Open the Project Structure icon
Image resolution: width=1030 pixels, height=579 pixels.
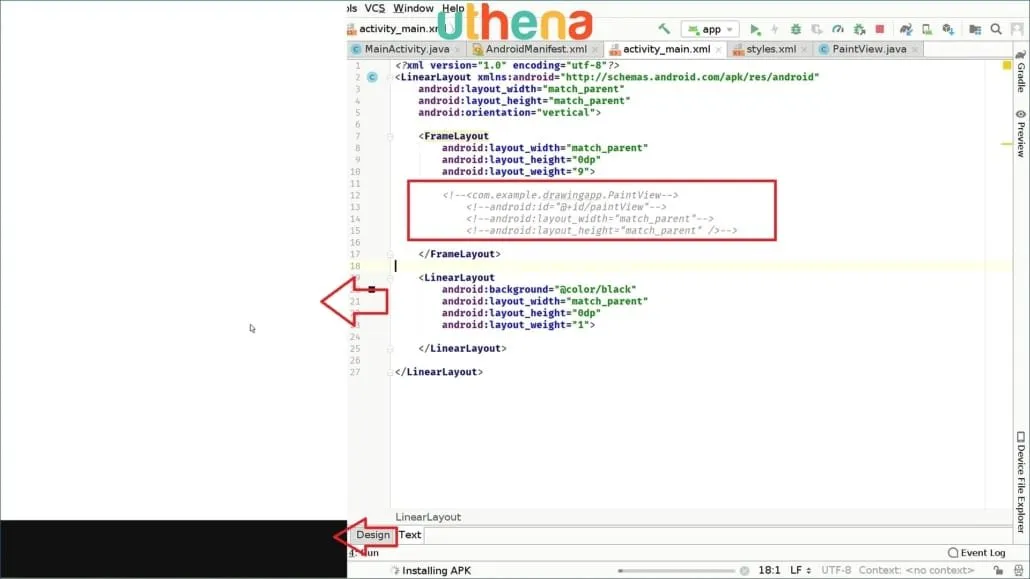click(975, 29)
